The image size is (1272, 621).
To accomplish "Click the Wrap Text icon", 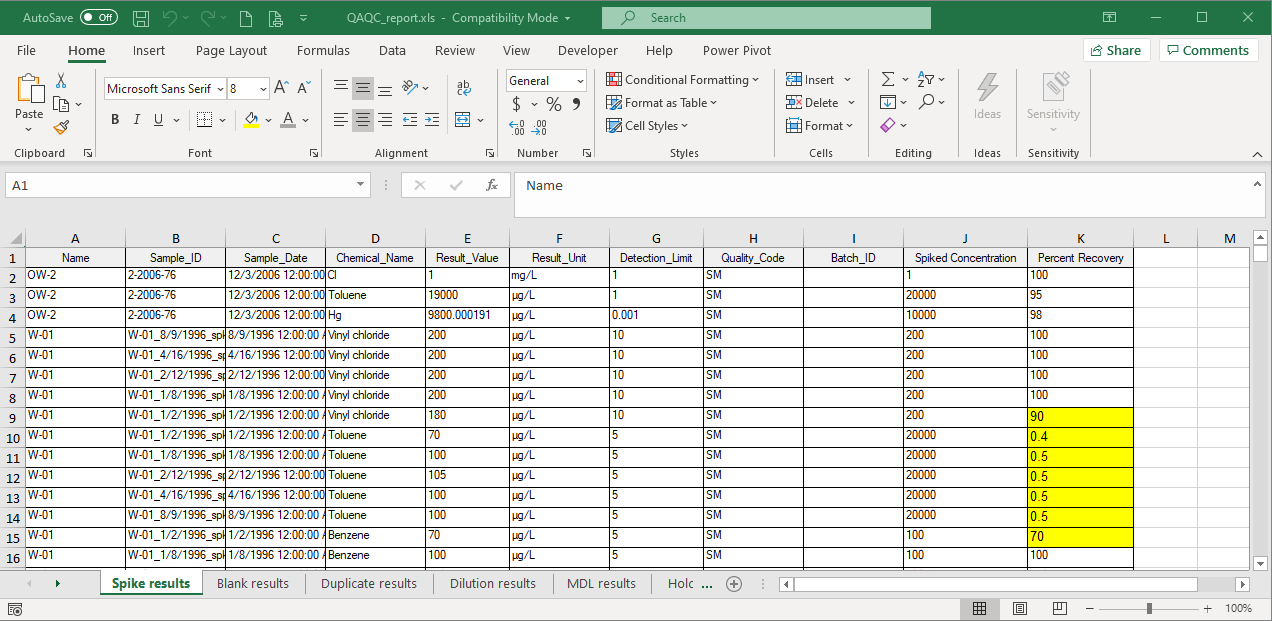I will pos(463,88).
